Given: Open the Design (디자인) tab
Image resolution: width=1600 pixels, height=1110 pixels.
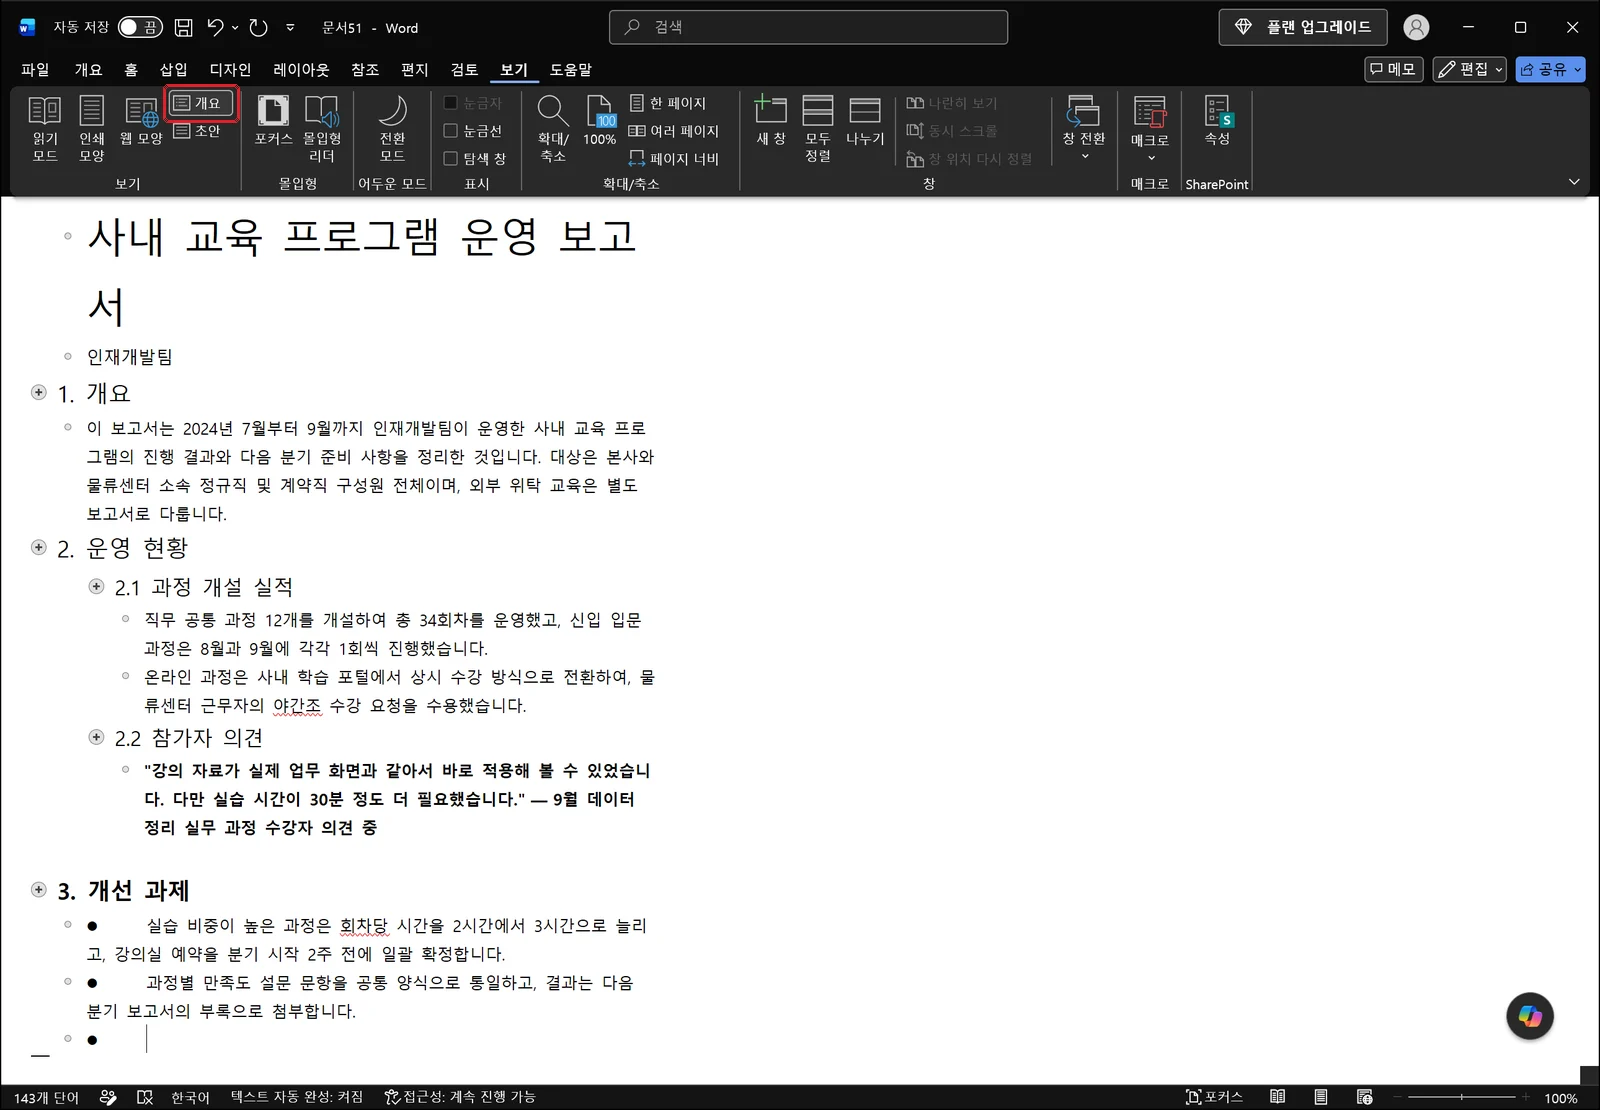Looking at the screenshot, I should pos(230,69).
